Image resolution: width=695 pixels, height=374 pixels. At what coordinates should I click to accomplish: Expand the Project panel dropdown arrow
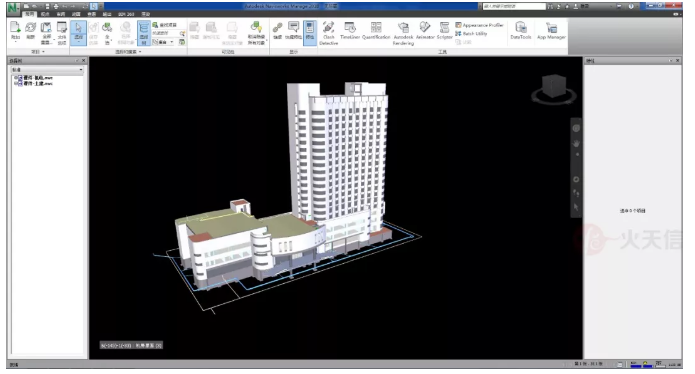pyautogui.click(x=43, y=52)
